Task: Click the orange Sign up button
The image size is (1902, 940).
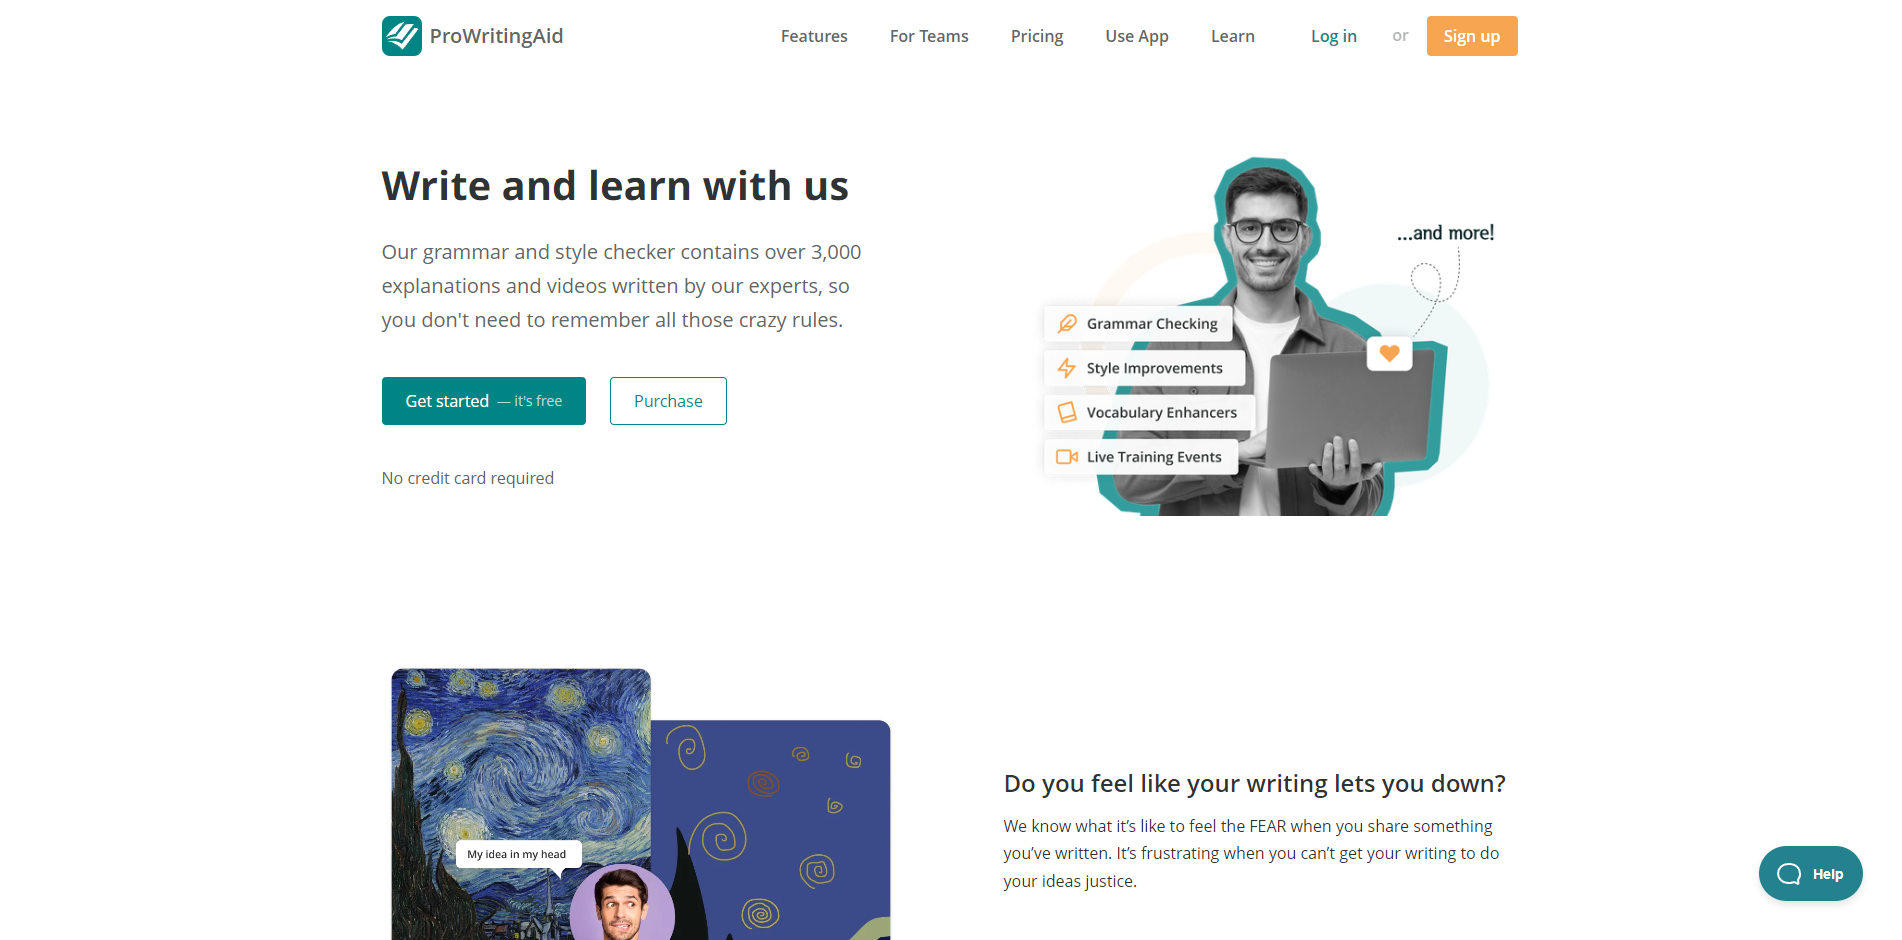Action: click(1472, 36)
